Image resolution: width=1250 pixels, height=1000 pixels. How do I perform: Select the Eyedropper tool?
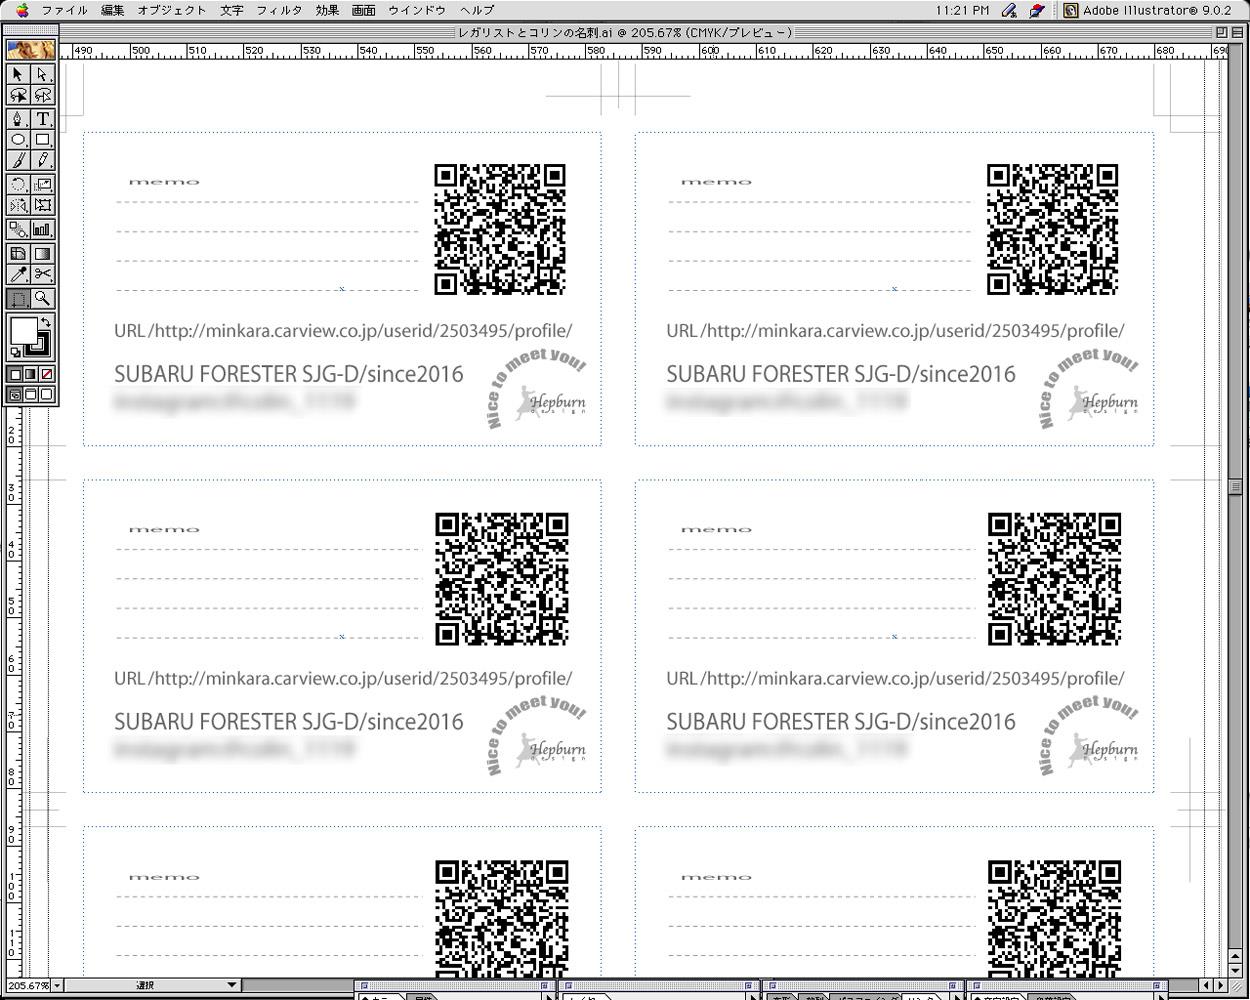pyautogui.click(x=18, y=274)
